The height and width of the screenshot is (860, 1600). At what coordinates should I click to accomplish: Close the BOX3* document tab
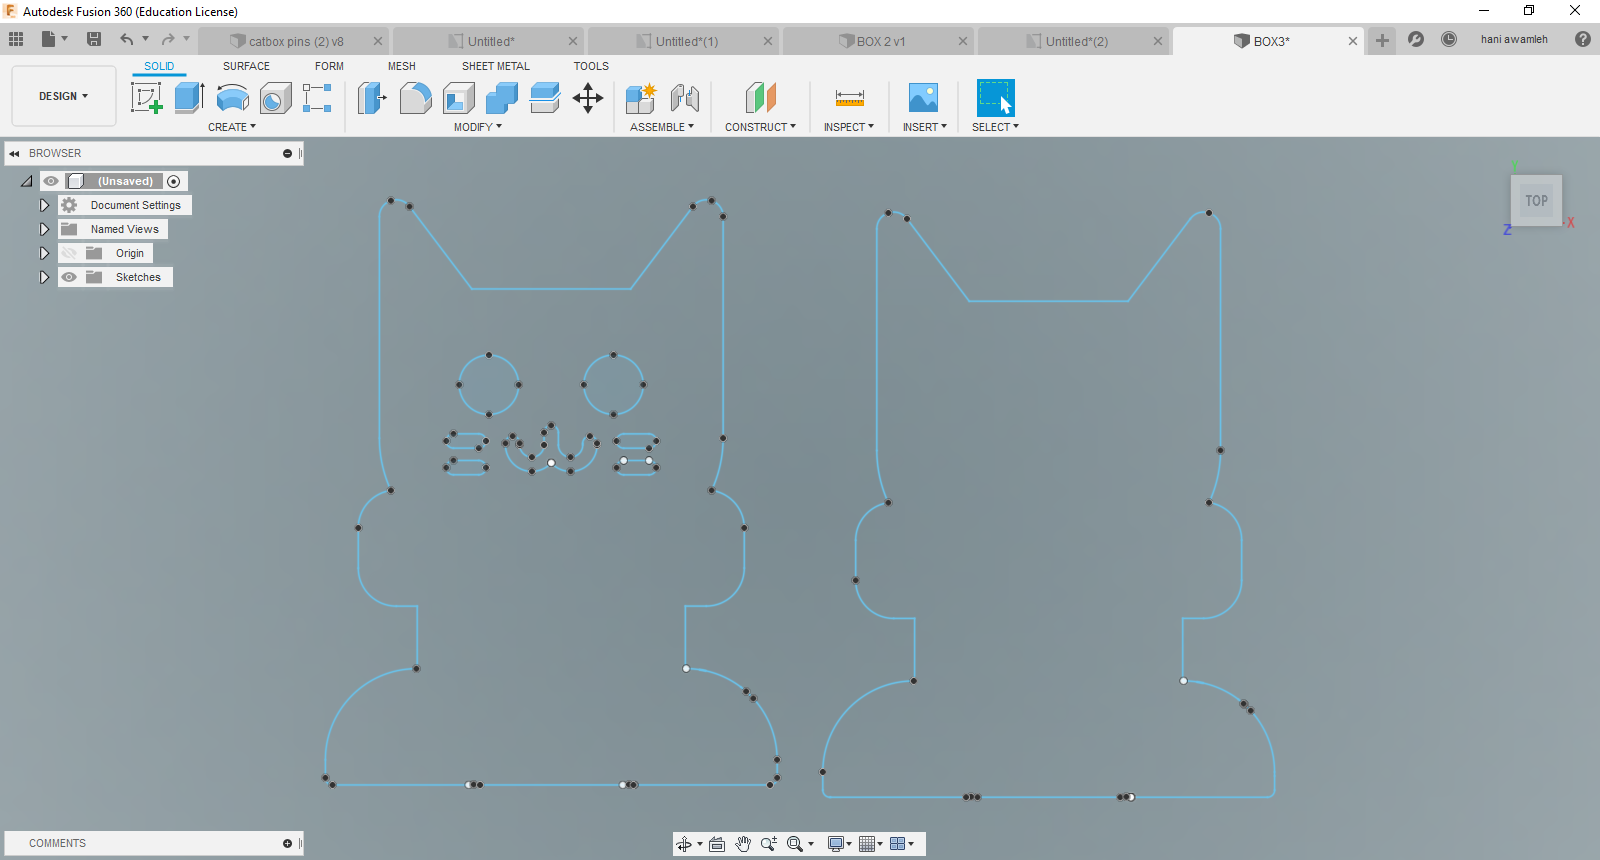(1353, 41)
